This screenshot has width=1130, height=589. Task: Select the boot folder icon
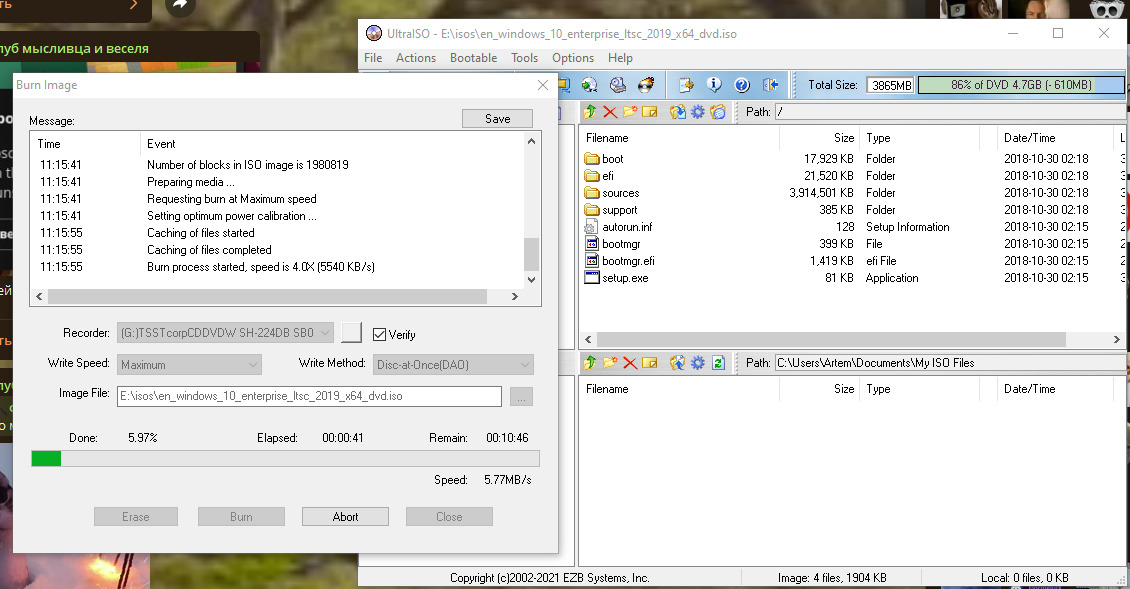592,159
